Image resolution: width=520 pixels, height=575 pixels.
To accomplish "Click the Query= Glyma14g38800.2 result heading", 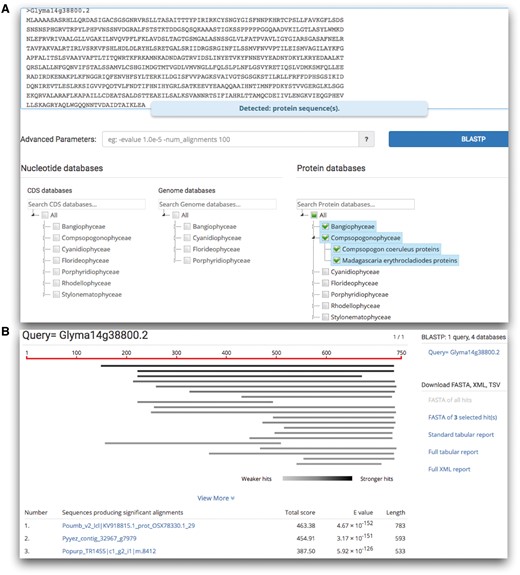I will point(85,335).
